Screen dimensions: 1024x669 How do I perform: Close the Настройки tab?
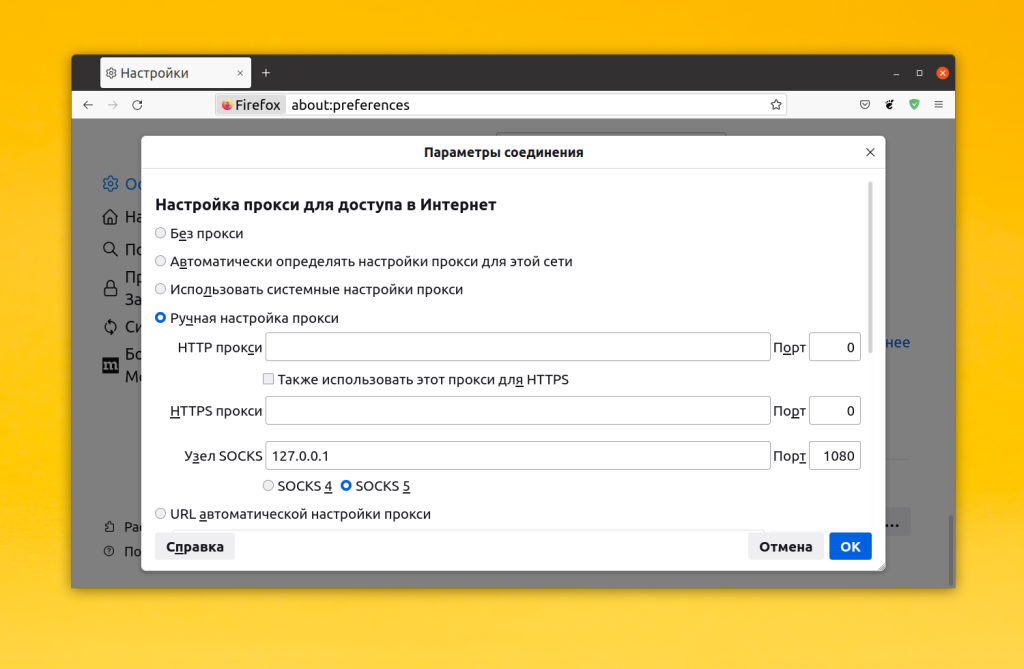tap(240, 73)
